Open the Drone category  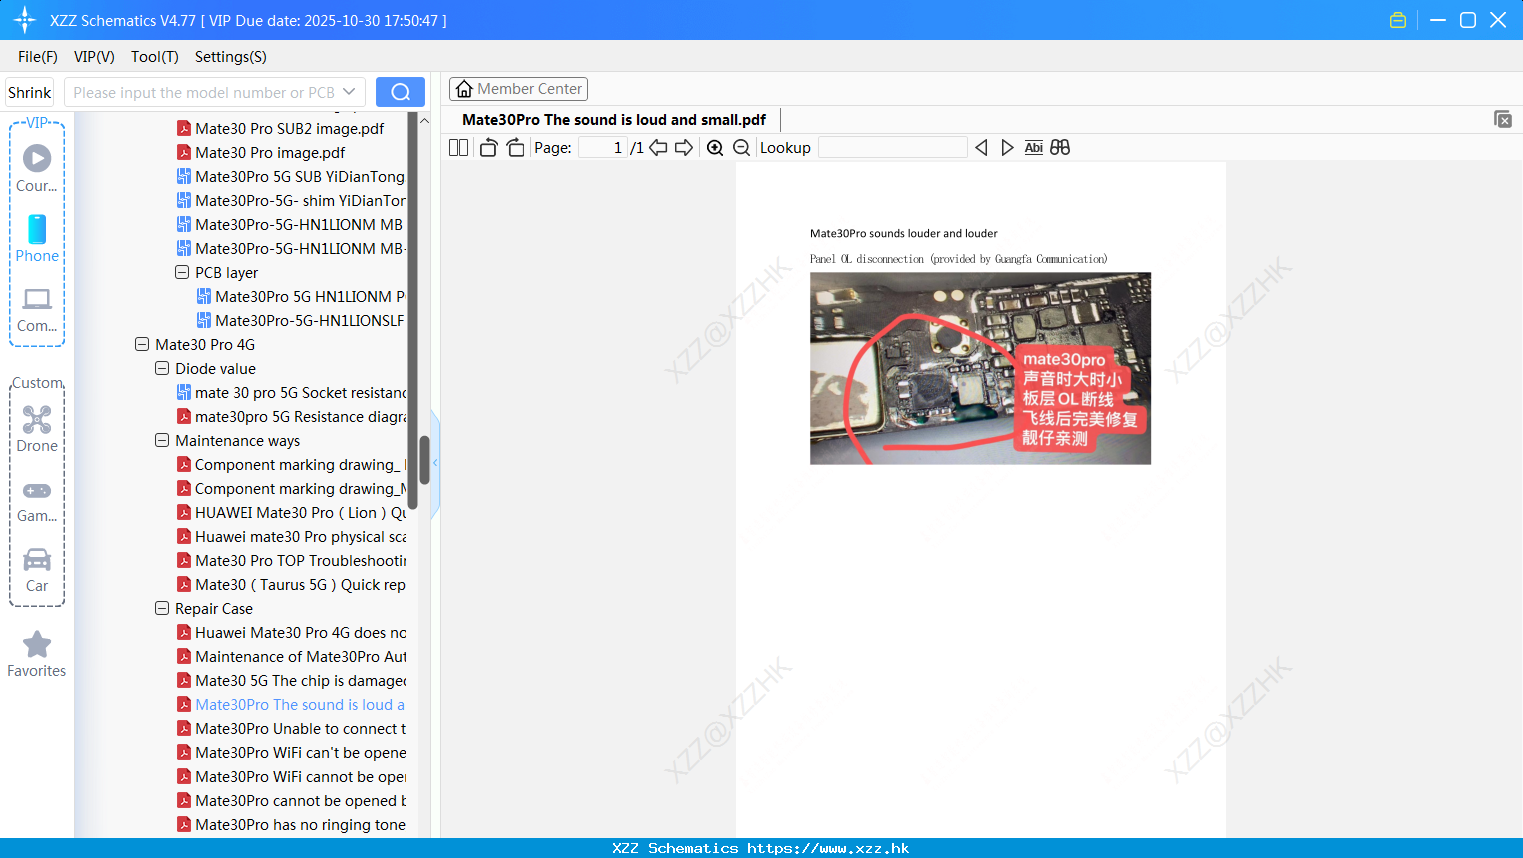pyautogui.click(x=37, y=429)
